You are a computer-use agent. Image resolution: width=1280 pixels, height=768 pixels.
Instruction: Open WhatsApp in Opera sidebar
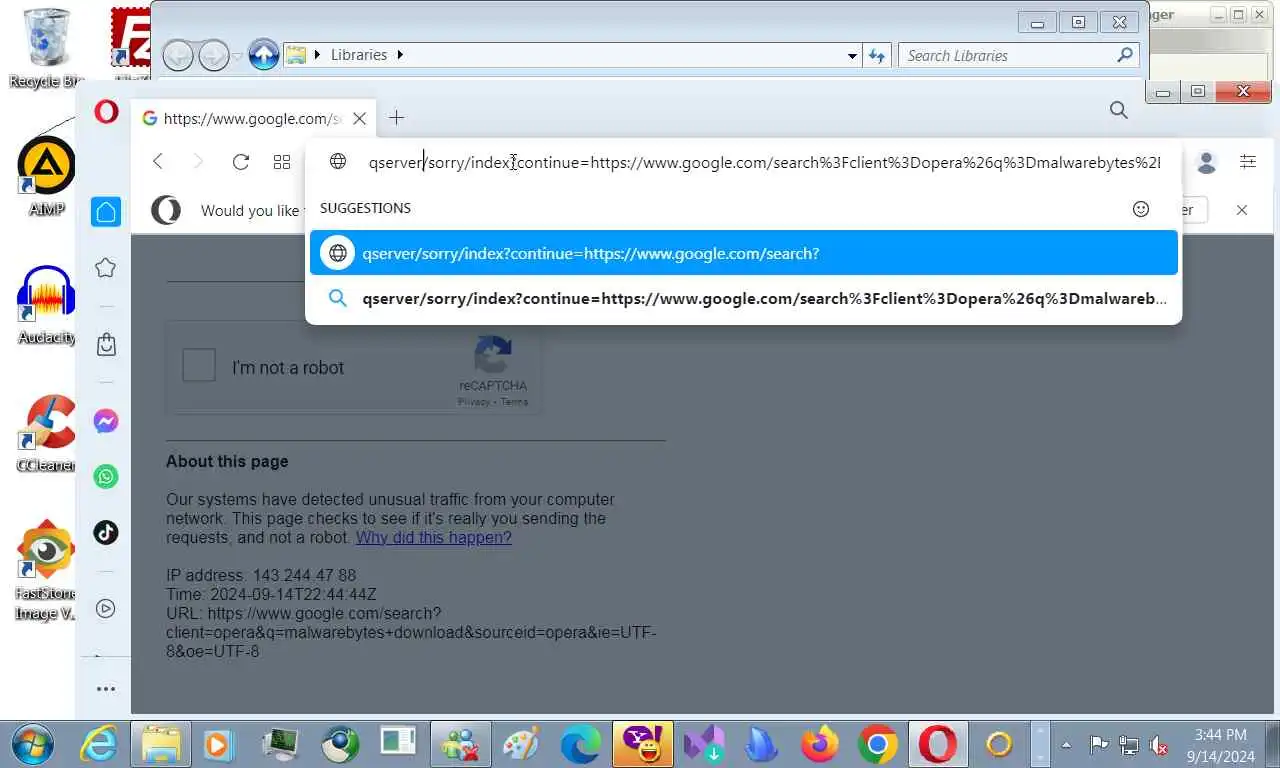tap(106, 476)
